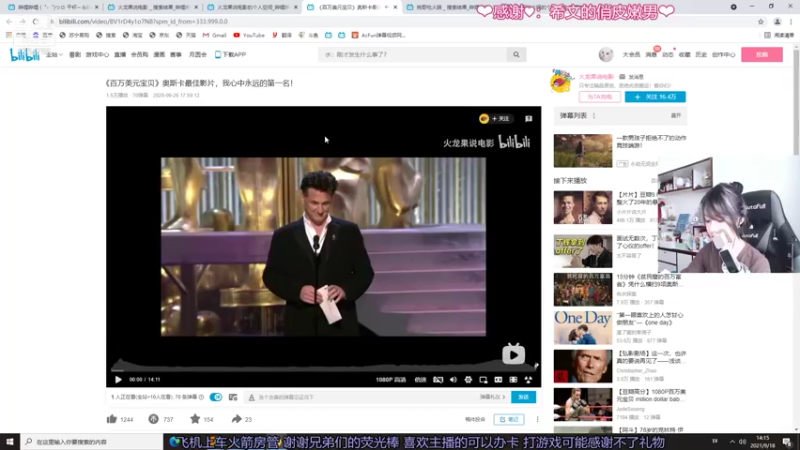Viewport: 800px width, 450px height.
Task: Open the taskbar clock and date
Action: point(762,442)
